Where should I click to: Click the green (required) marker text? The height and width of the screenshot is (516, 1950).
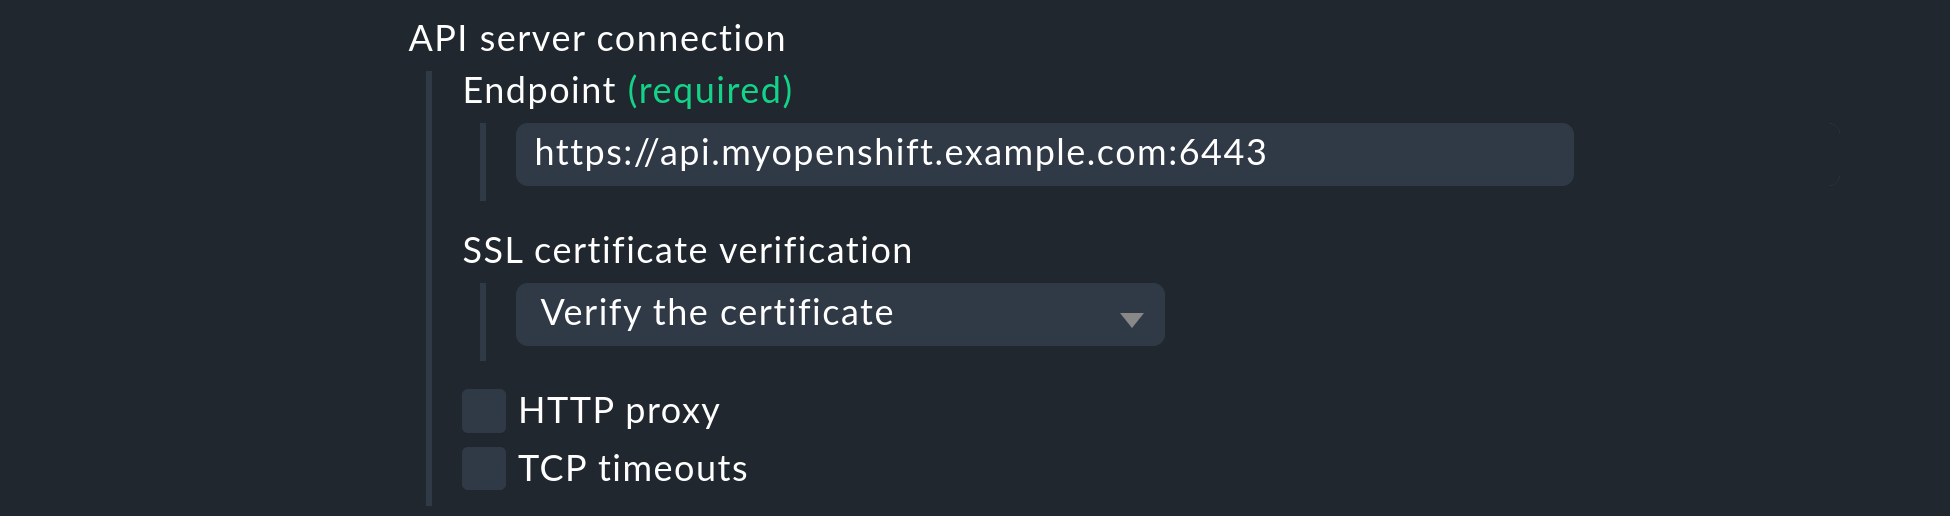[710, 91]
